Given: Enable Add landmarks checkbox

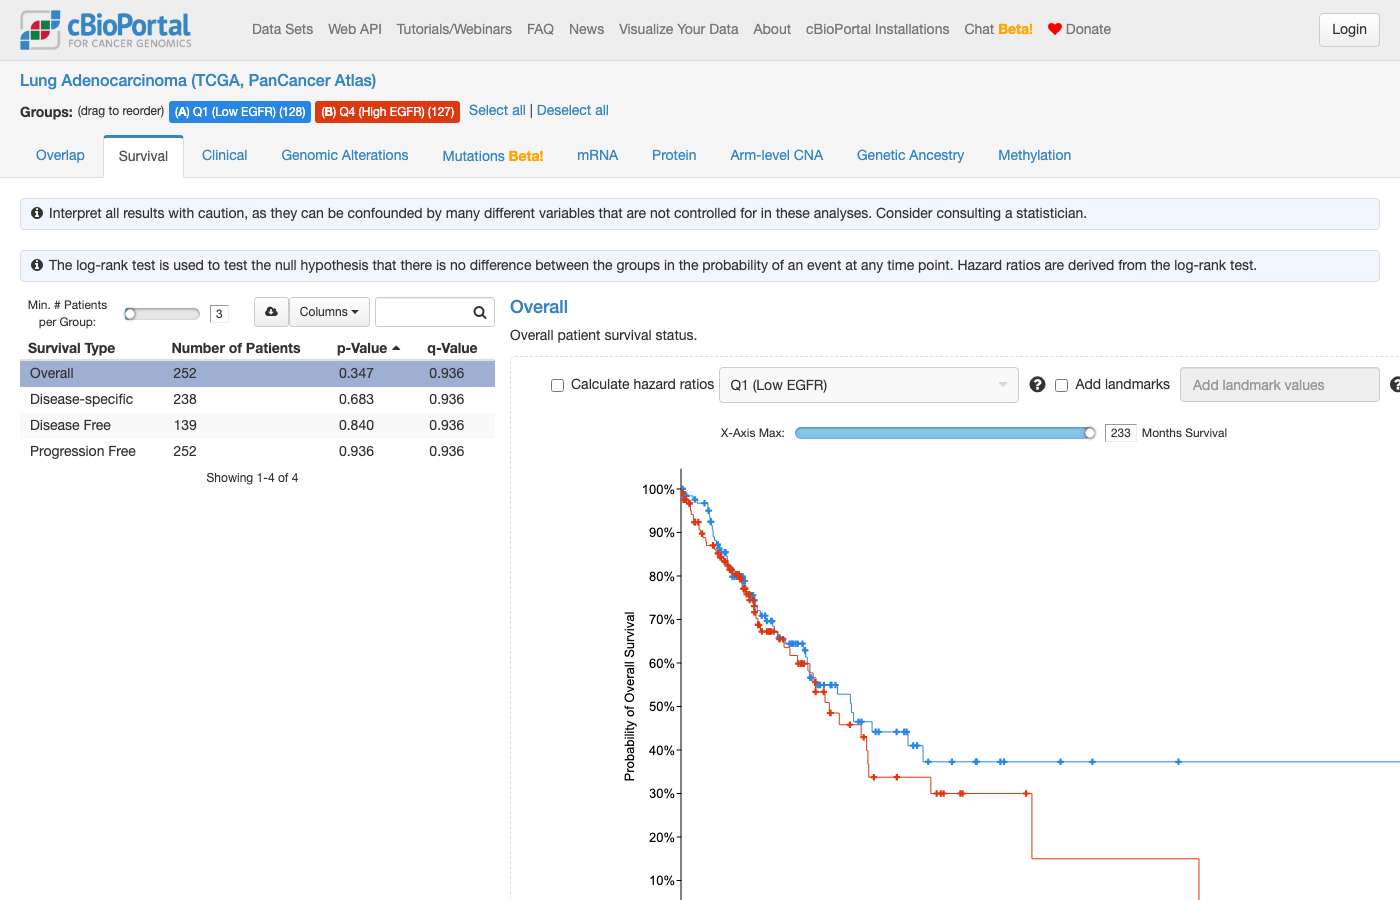Looking at the screenshot, I should [1062, 385].
